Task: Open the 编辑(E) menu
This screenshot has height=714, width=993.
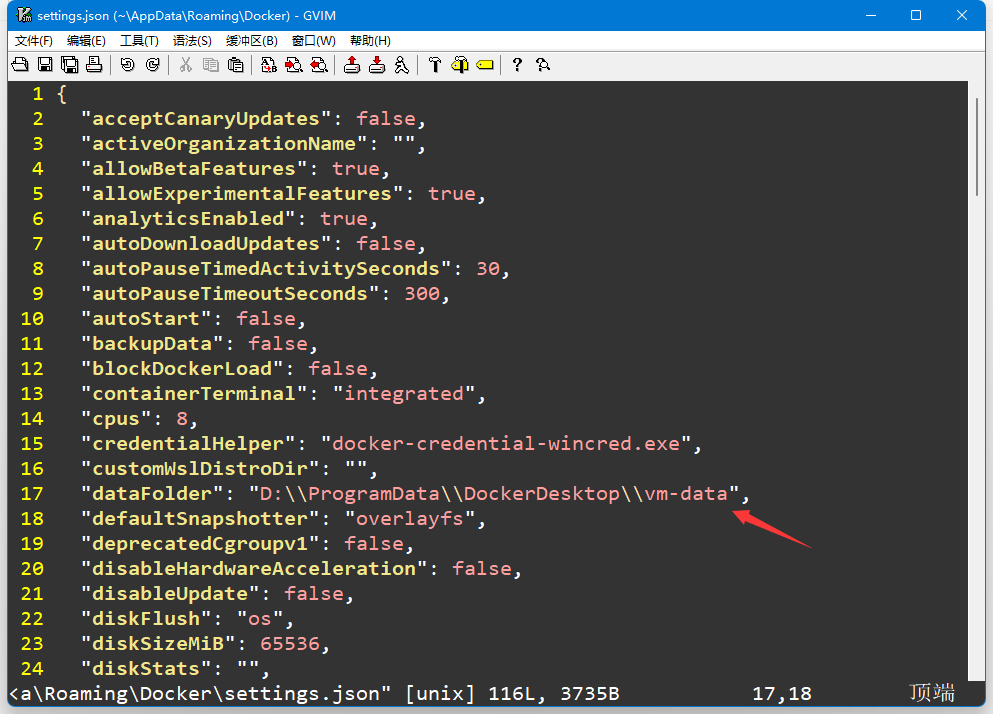Action: tap(86, 41)
